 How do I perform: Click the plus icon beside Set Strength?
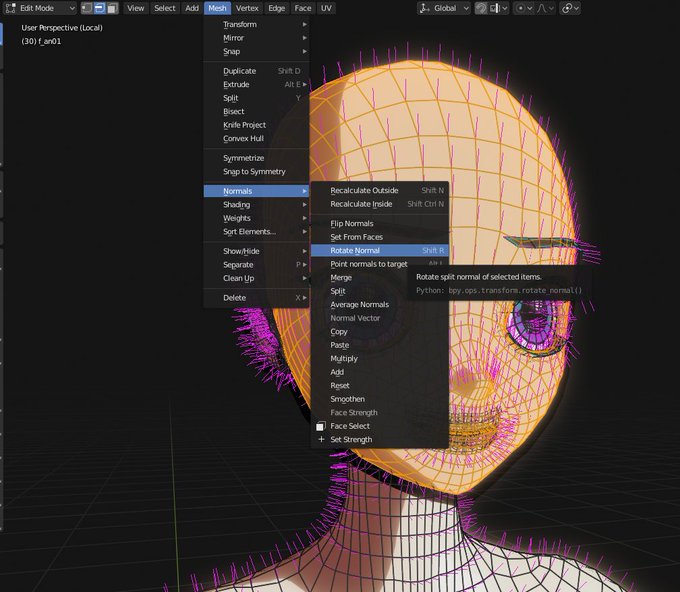[x=321, y=439]
